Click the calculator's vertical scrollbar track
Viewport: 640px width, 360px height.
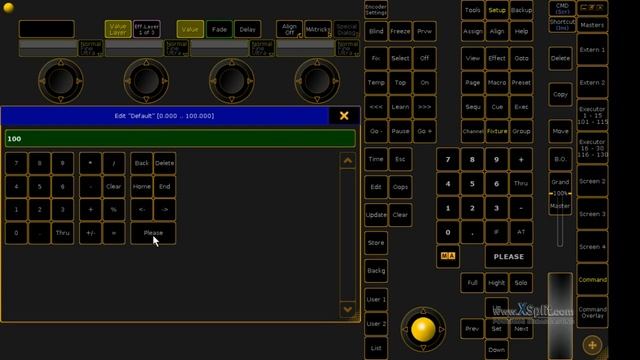pyautogui.click(x=347, y=235)
